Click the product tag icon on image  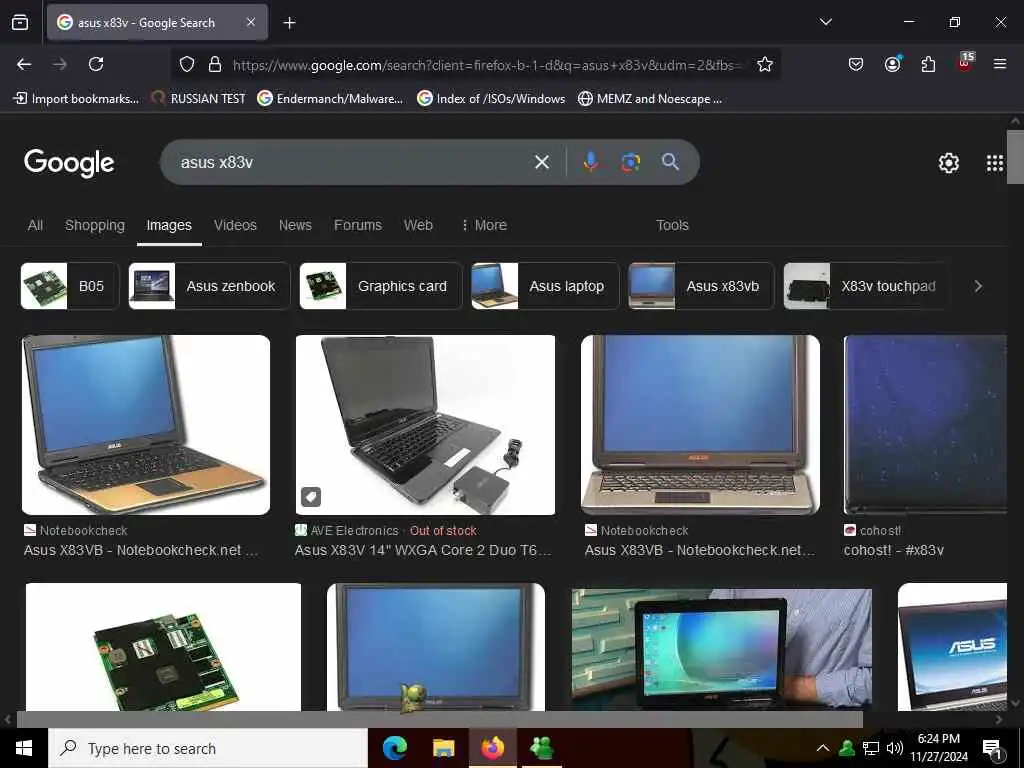311,497
